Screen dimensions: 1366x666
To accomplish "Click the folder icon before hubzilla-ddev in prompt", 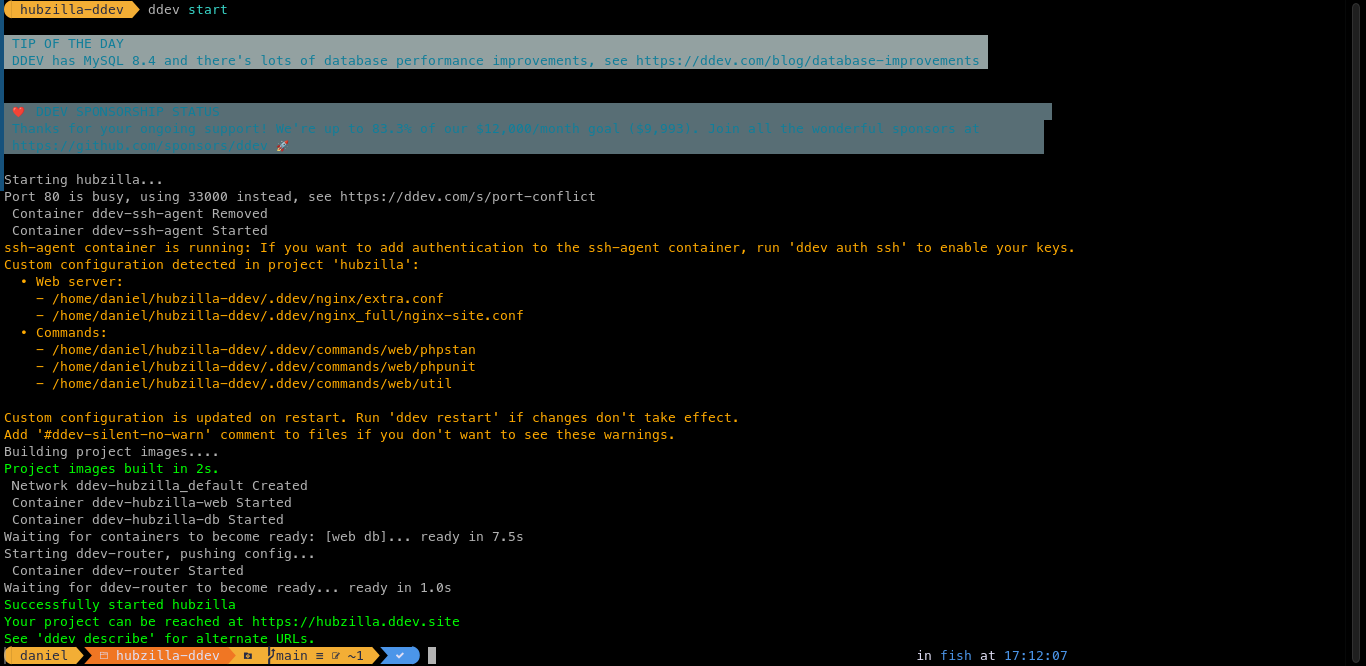I will point(103,656).
